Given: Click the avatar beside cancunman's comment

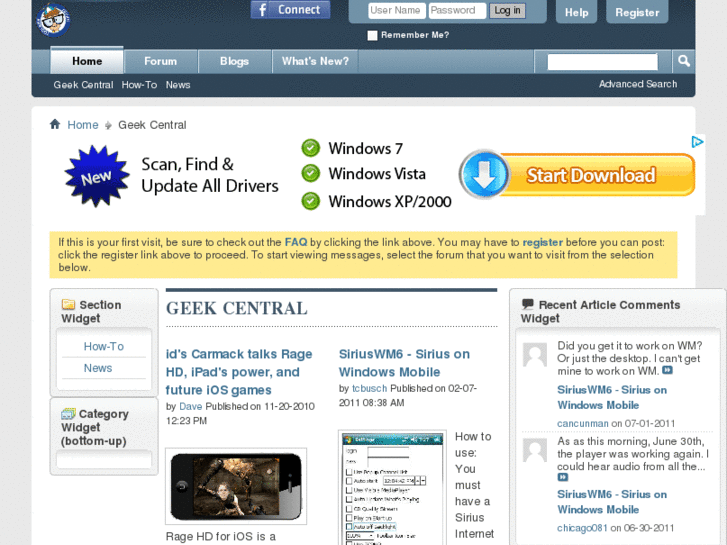Looking at the screenshot, I should click(x=535, y=355).
